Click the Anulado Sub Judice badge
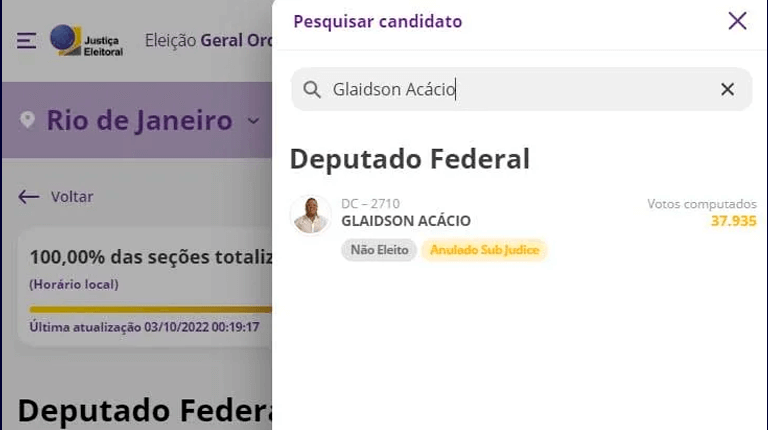768x430 pixels. tap(484, 250)
